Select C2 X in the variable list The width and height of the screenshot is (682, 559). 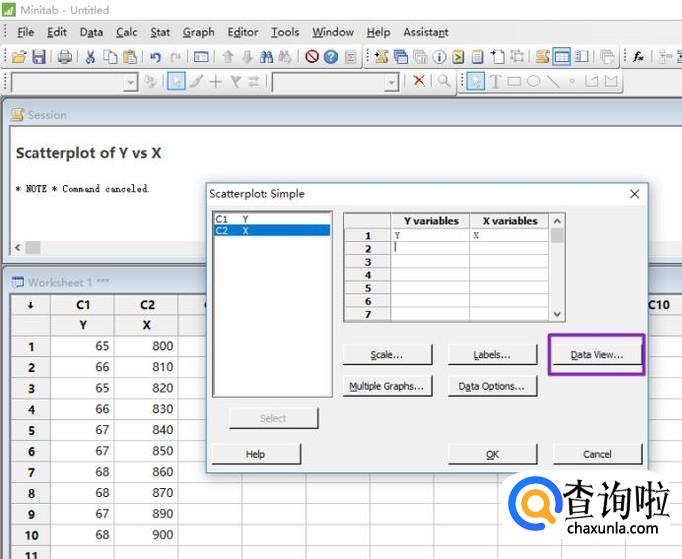click(272, 231)
